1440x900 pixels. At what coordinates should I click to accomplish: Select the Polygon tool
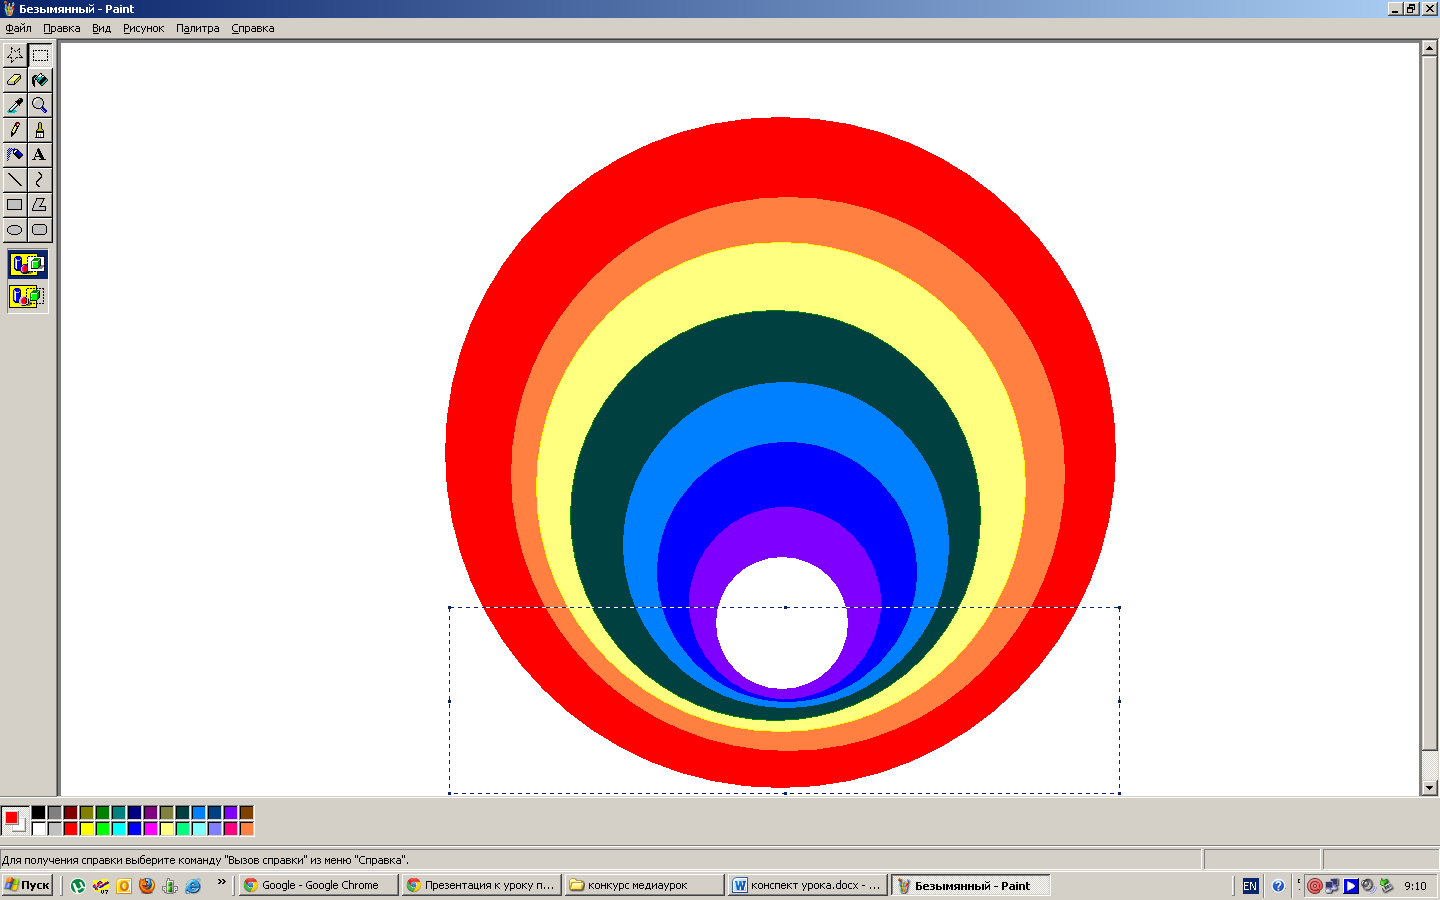pos(40,205)
